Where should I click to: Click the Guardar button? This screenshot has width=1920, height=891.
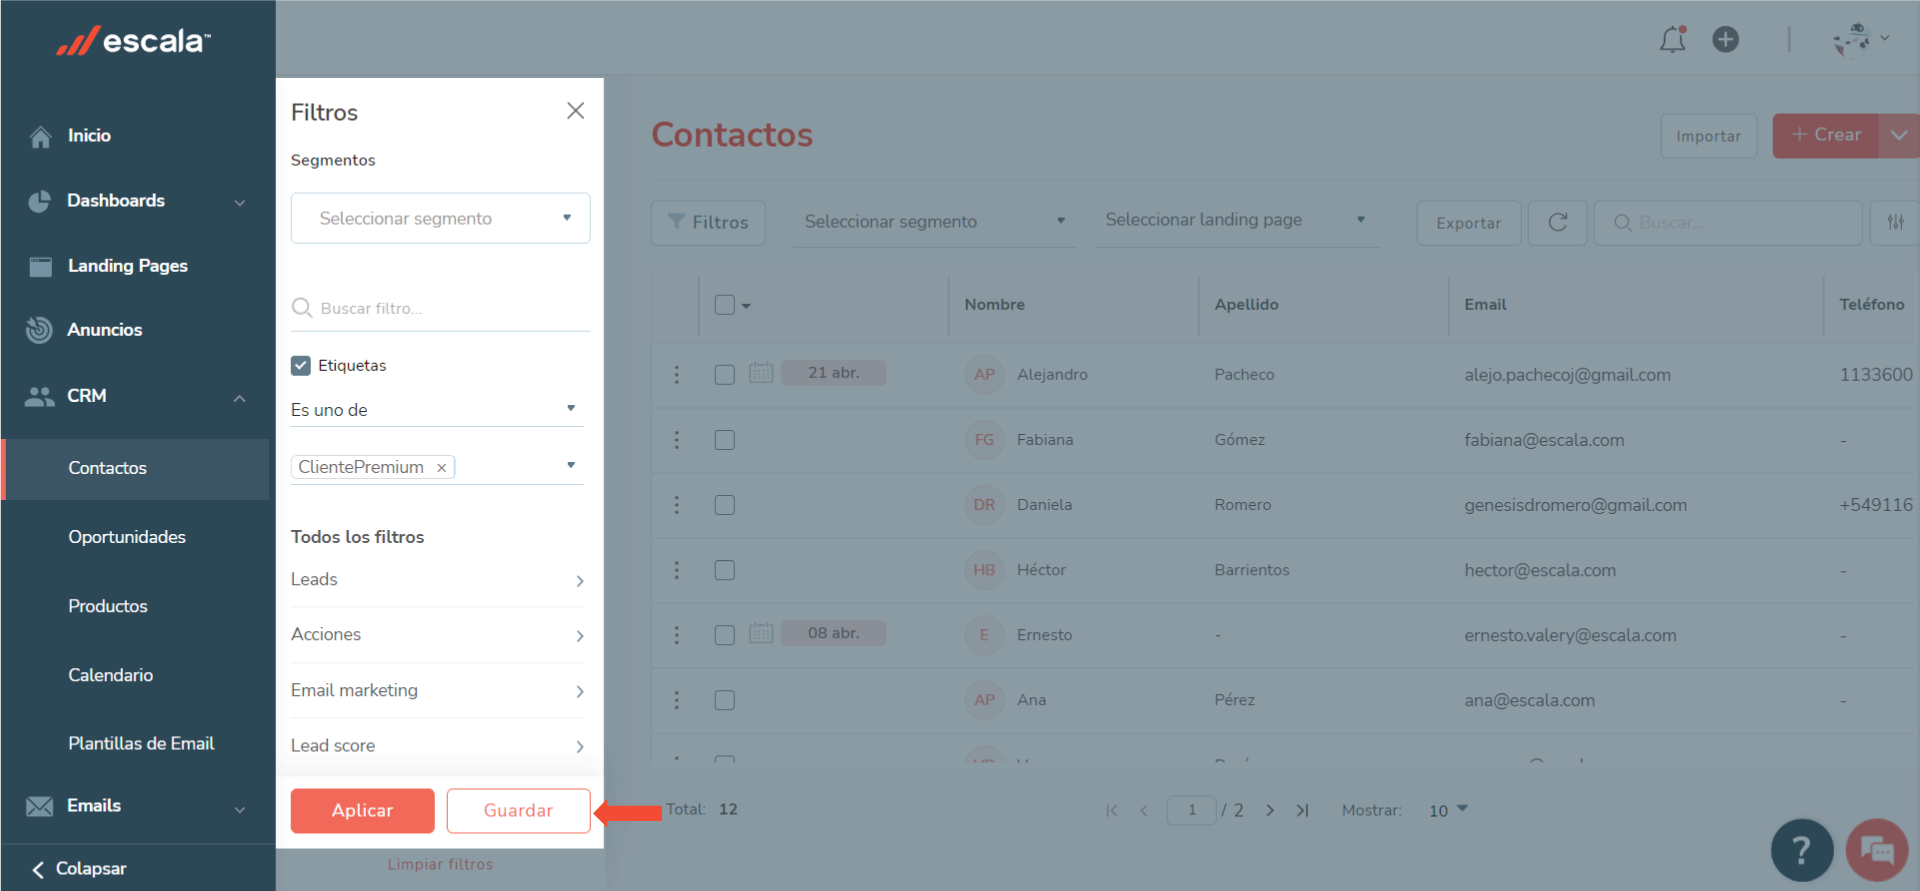[518, 811]
